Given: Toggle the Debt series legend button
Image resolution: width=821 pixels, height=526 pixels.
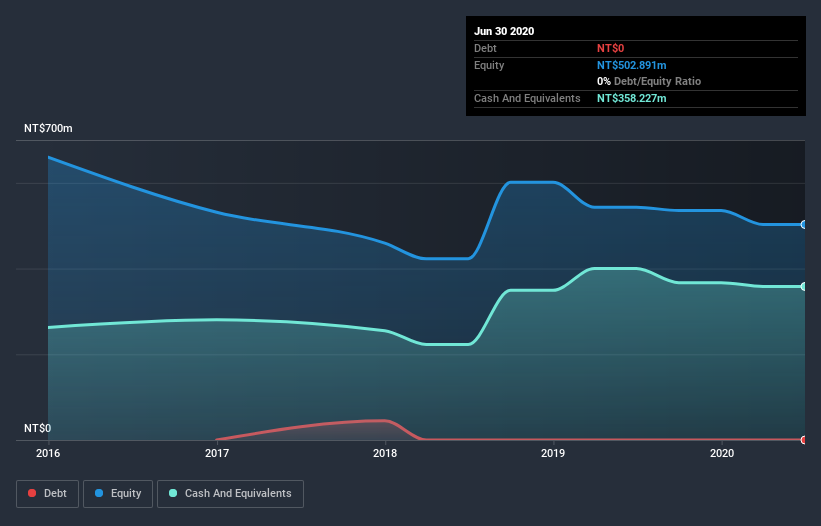Looking at the screenshot, I should pos(47,494).
